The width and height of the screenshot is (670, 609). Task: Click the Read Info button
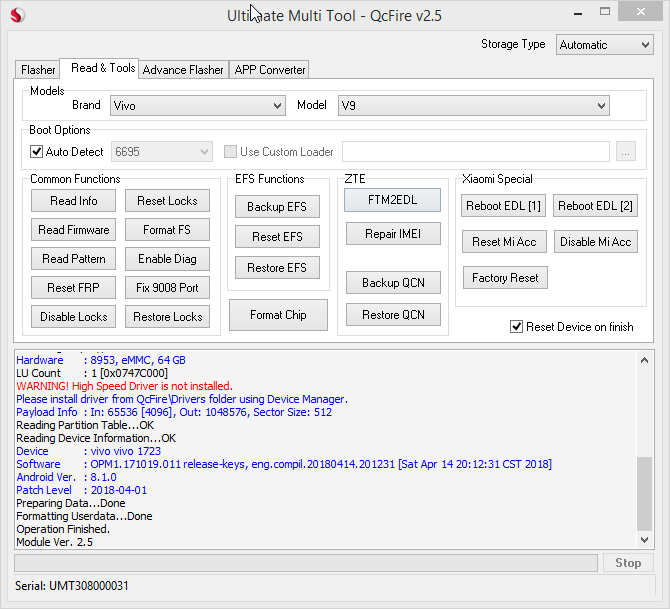tap(74, 201)
